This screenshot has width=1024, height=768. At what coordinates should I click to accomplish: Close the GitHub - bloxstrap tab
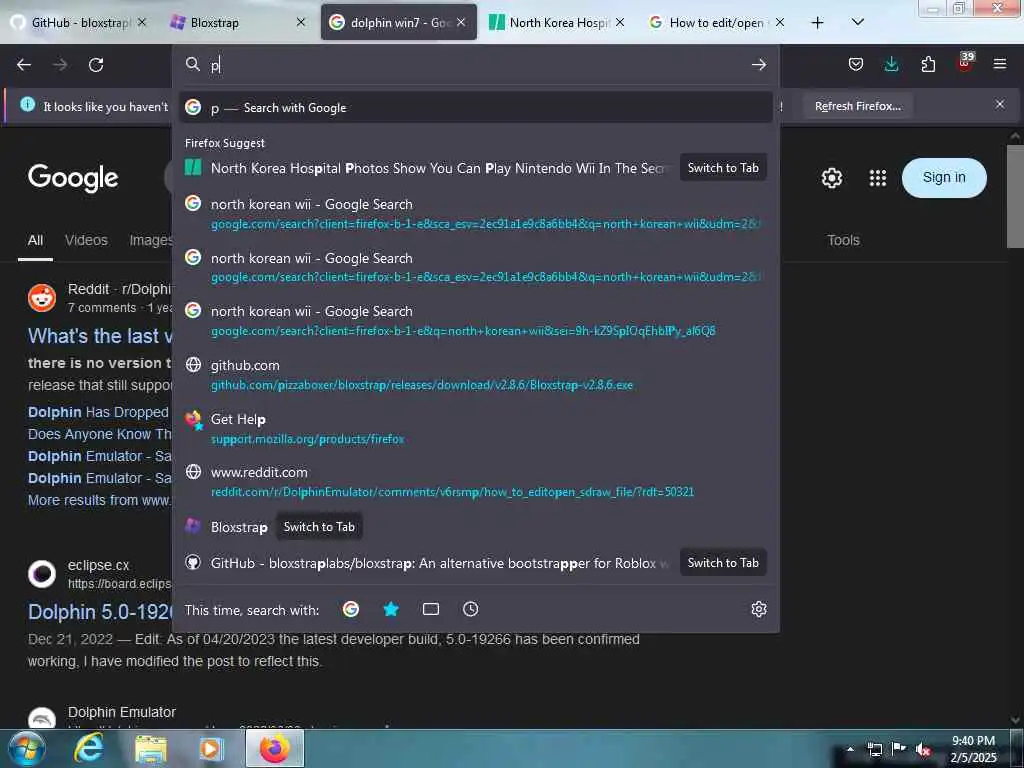(x=142, y=22)
